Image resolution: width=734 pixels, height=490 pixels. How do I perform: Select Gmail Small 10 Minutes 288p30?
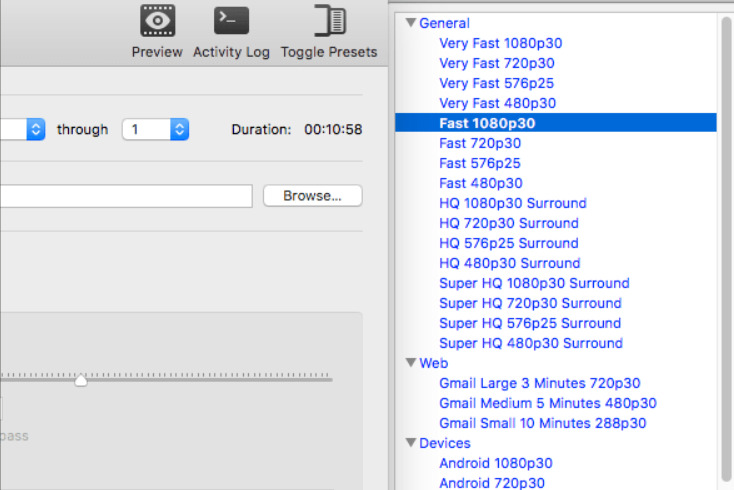point(543,423)
